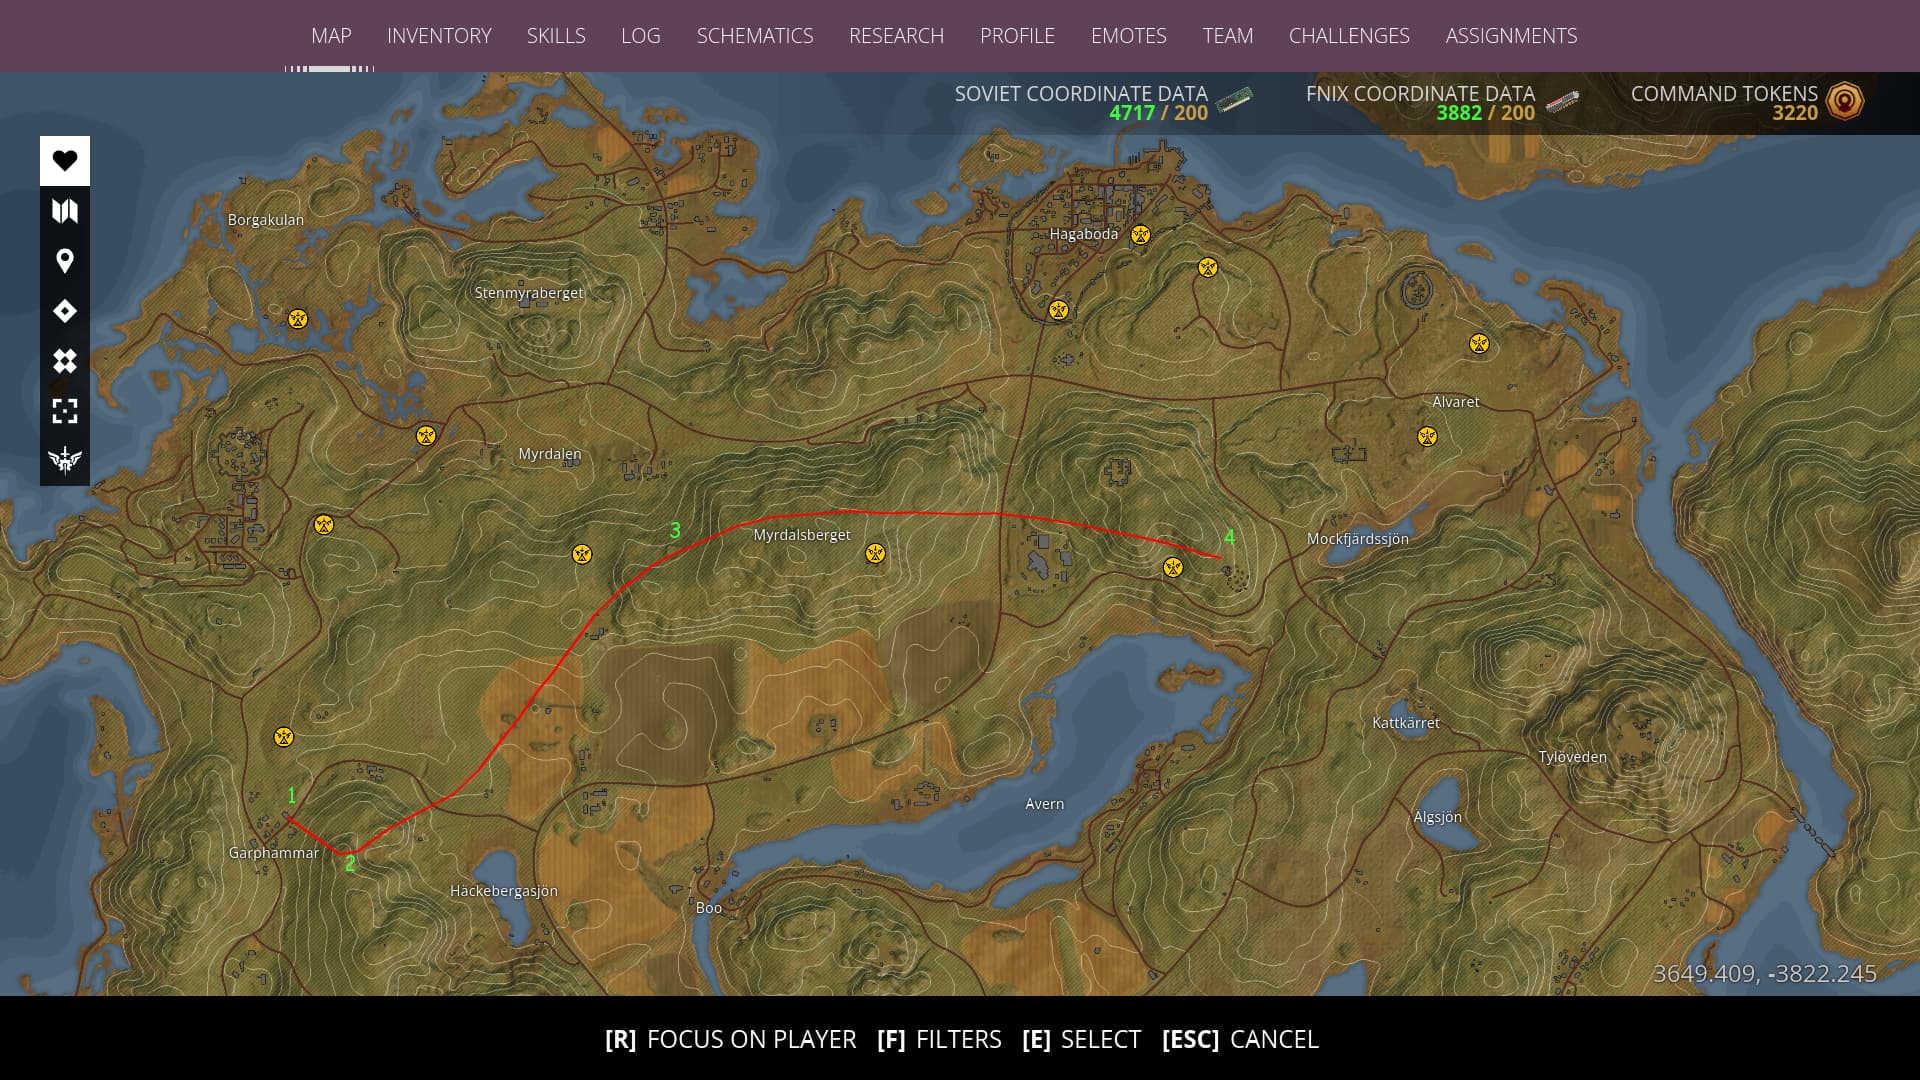The height and width of the screenshot is (1080, 1920).
Task: Click the Myrdalen place name
Action: (549, 454)
